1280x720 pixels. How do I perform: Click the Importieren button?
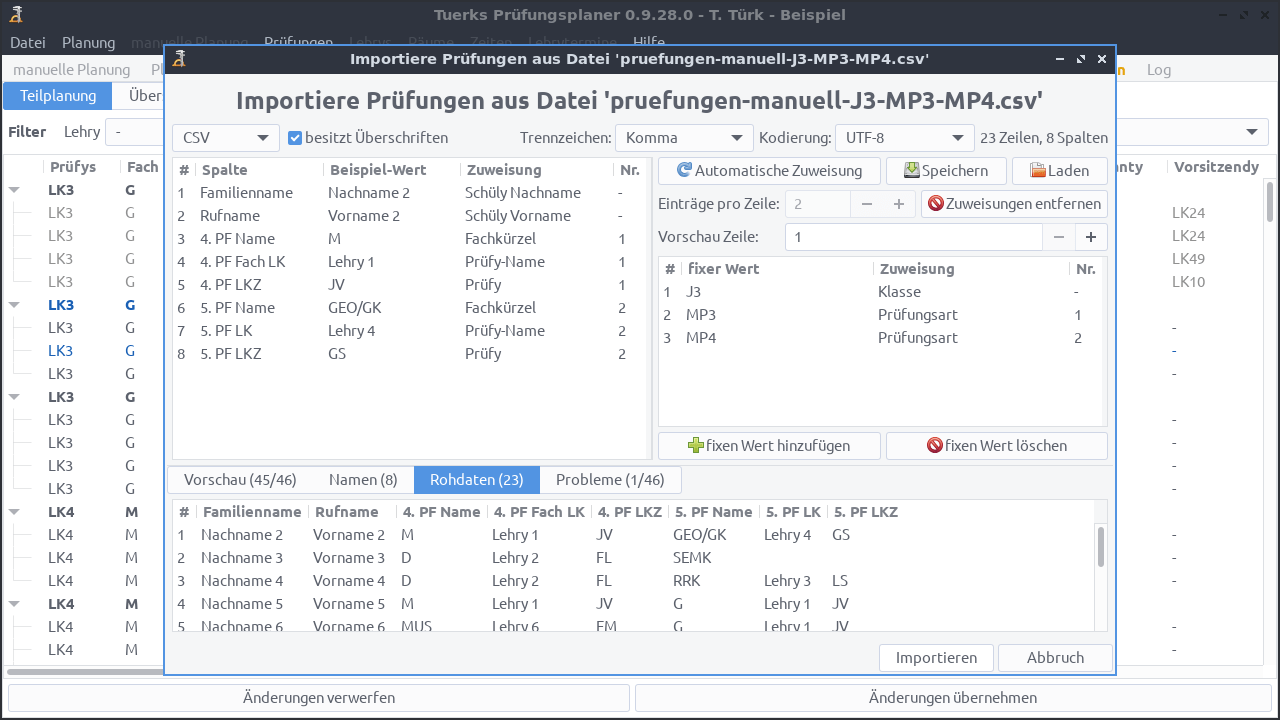point(936,658)
